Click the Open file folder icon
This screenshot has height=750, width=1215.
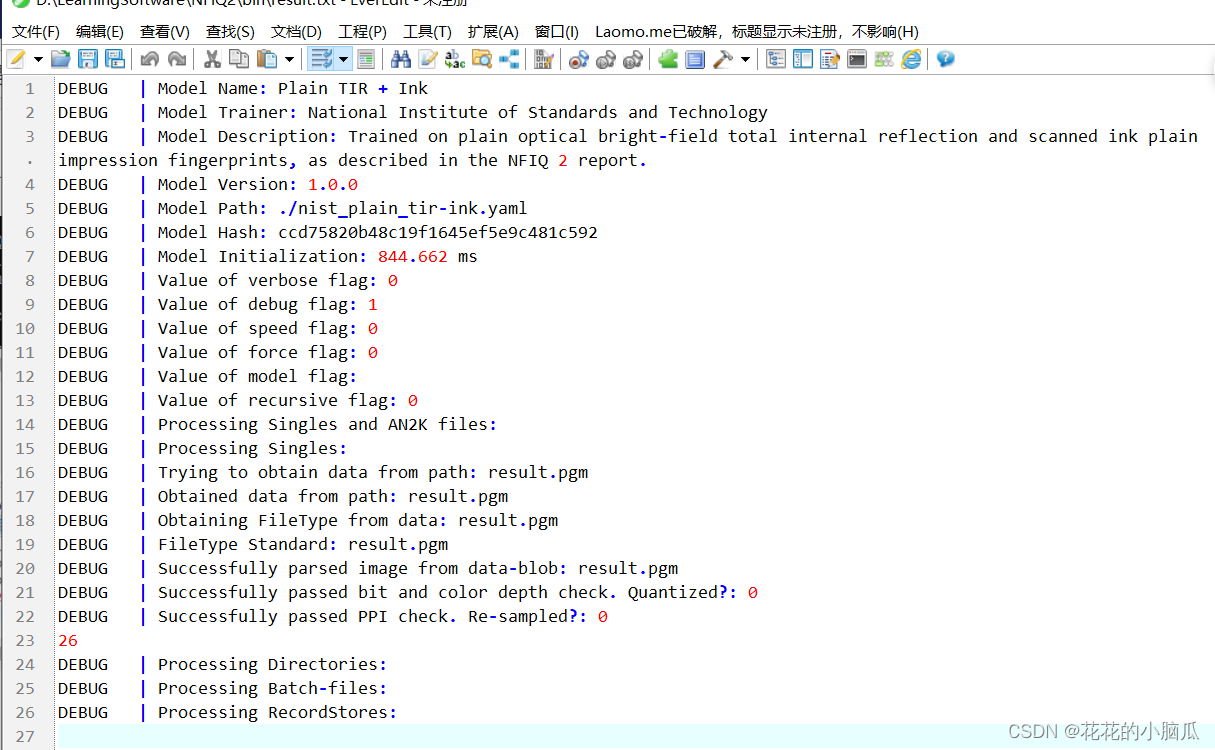pos(61,59)
